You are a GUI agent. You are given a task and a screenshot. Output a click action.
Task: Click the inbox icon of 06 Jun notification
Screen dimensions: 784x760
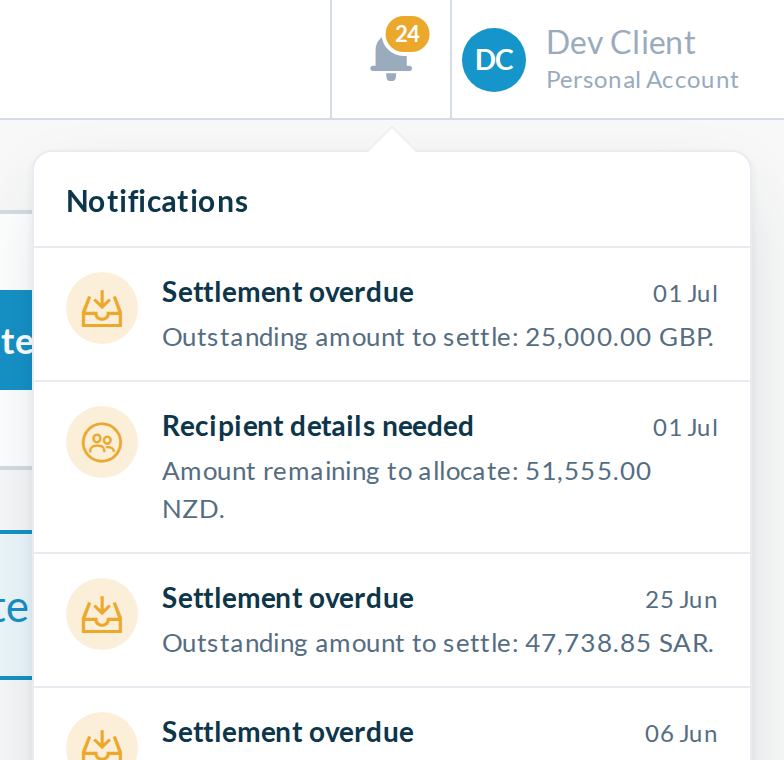pos(102,736)
